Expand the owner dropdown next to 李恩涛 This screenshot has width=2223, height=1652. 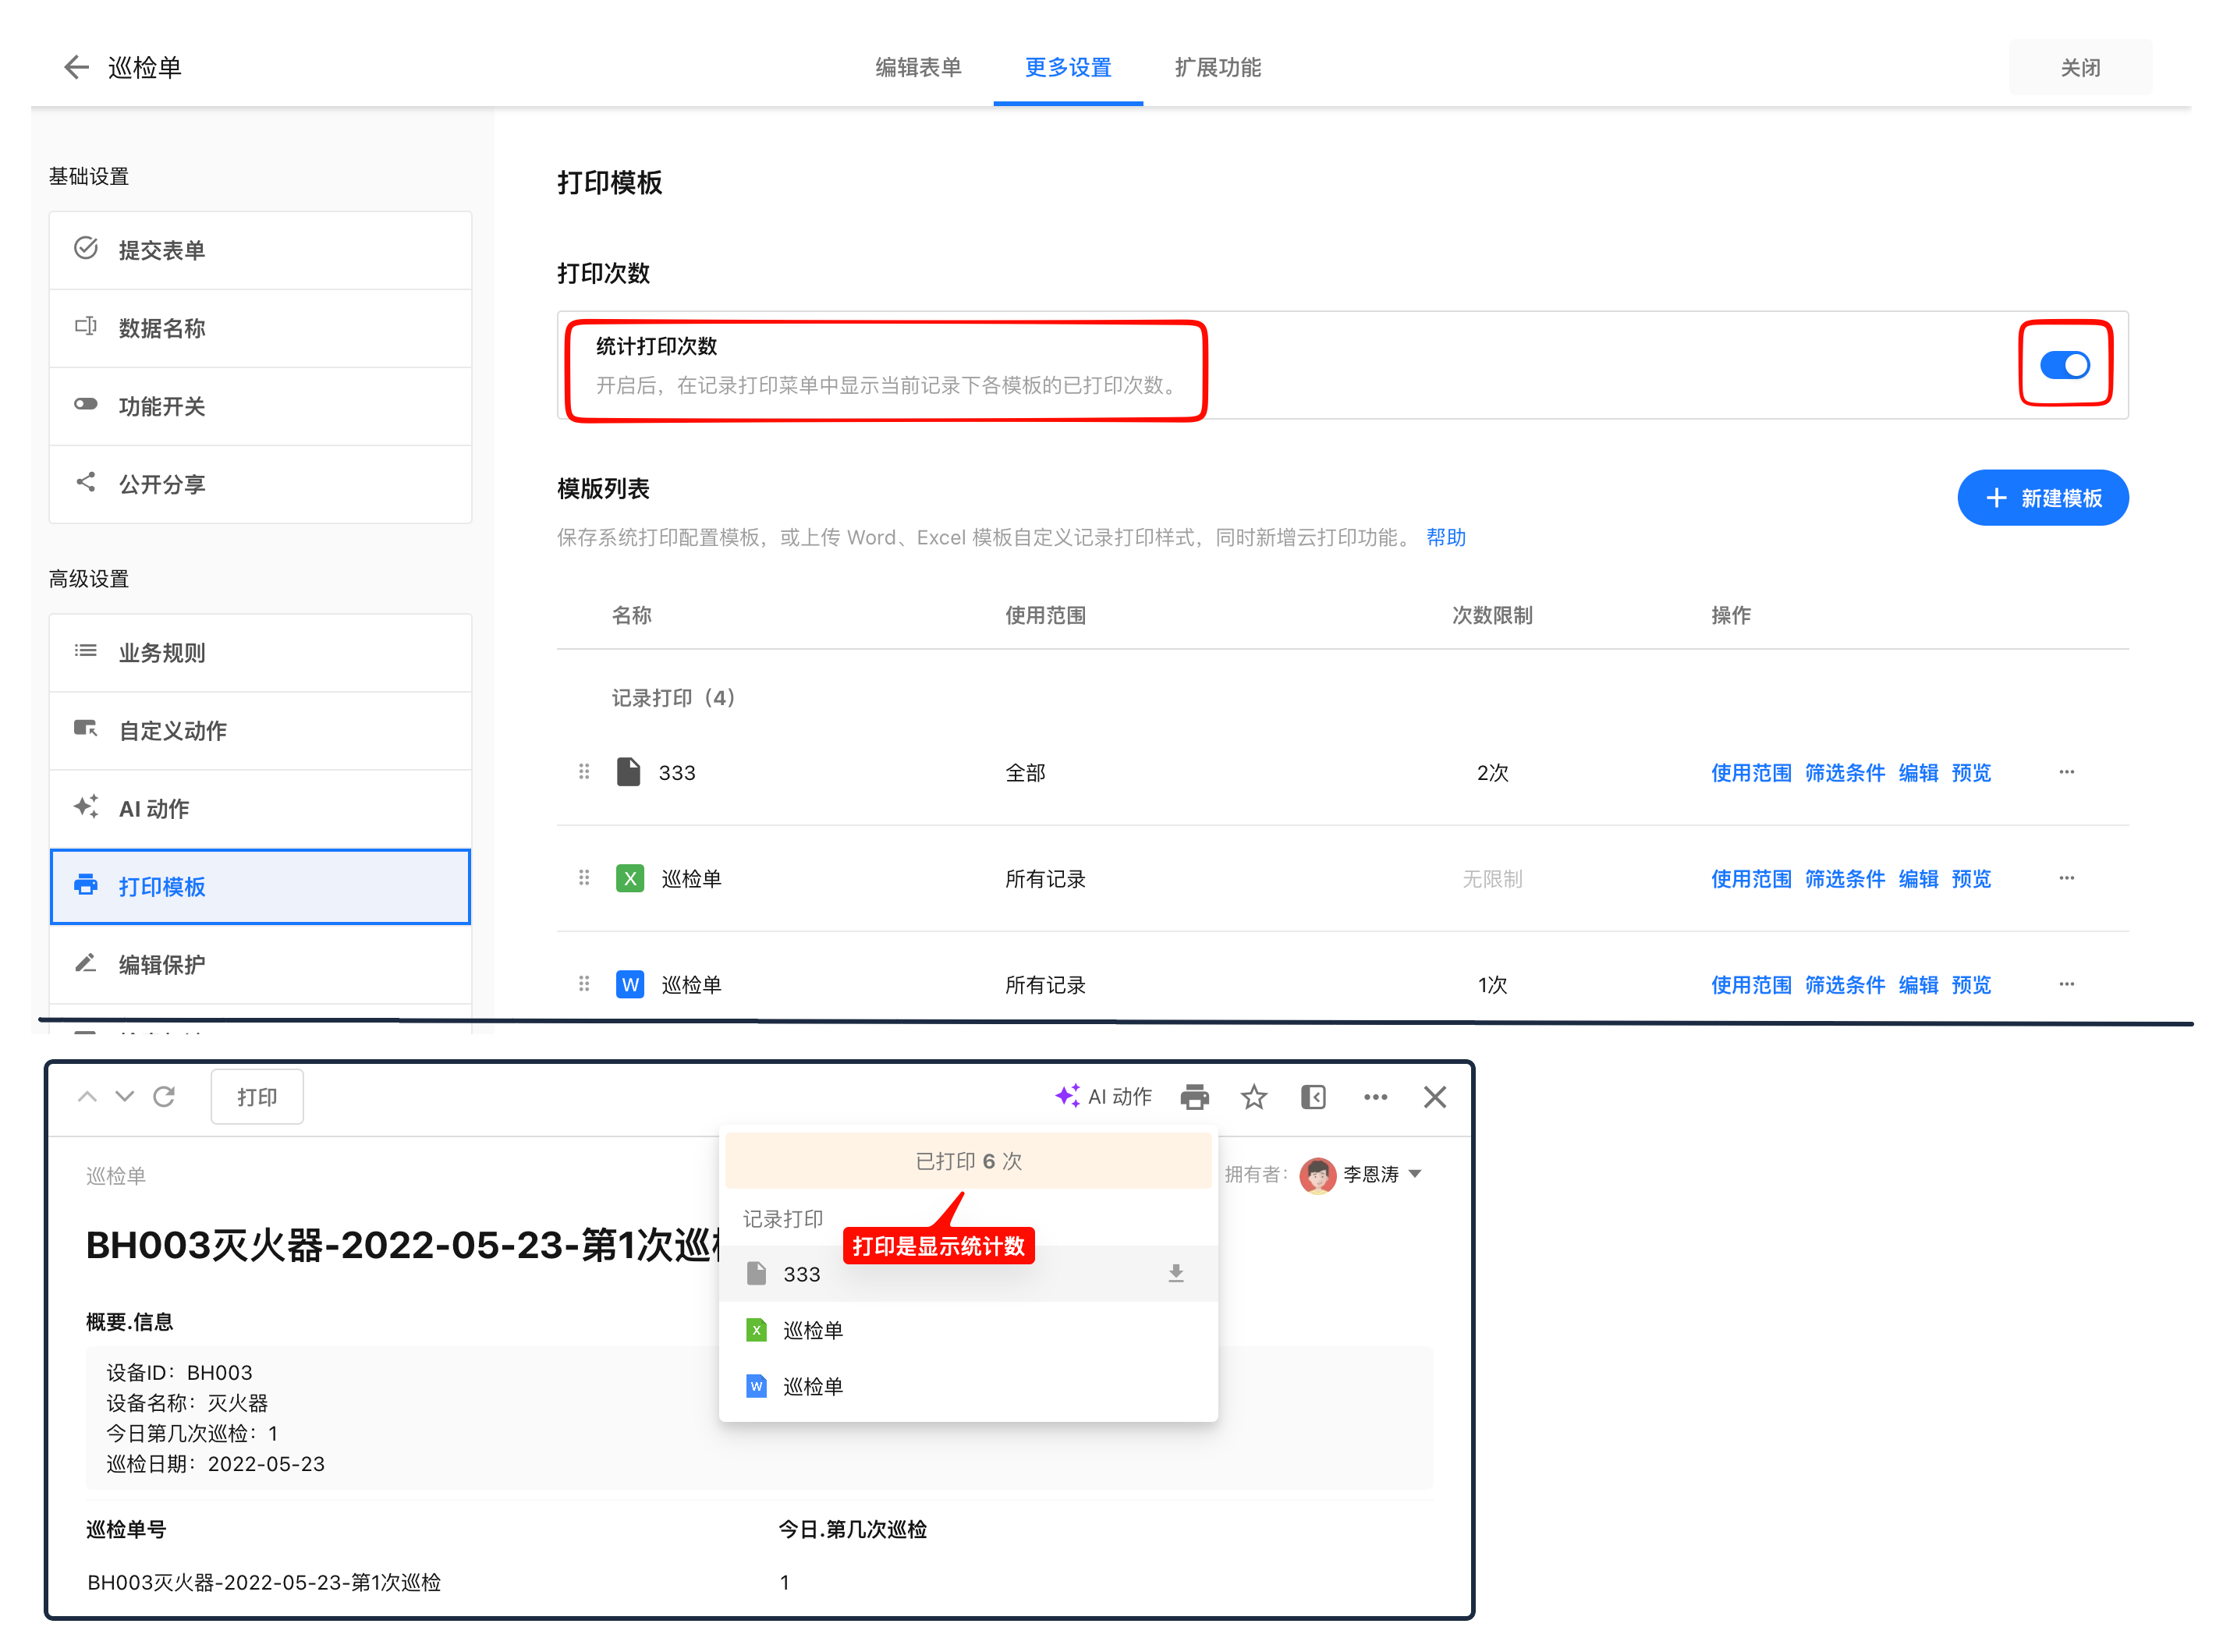coord(1415,1174)
